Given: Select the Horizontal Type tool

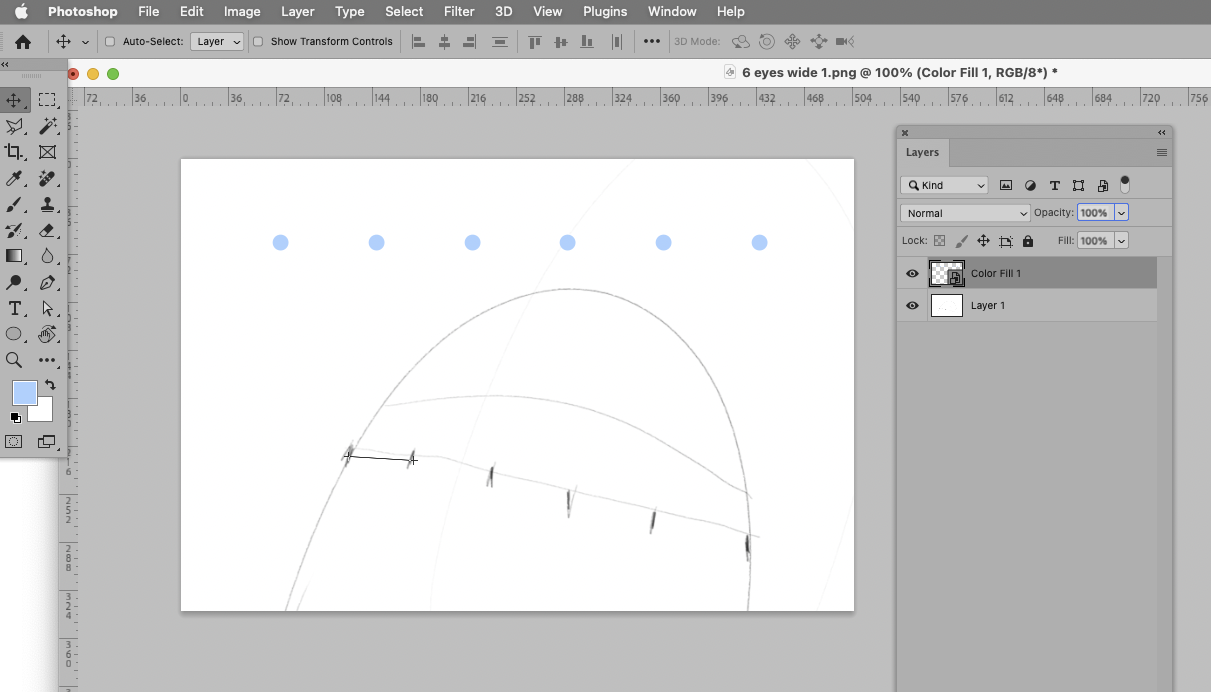Looking at the screenshot, I should (15, 308).
